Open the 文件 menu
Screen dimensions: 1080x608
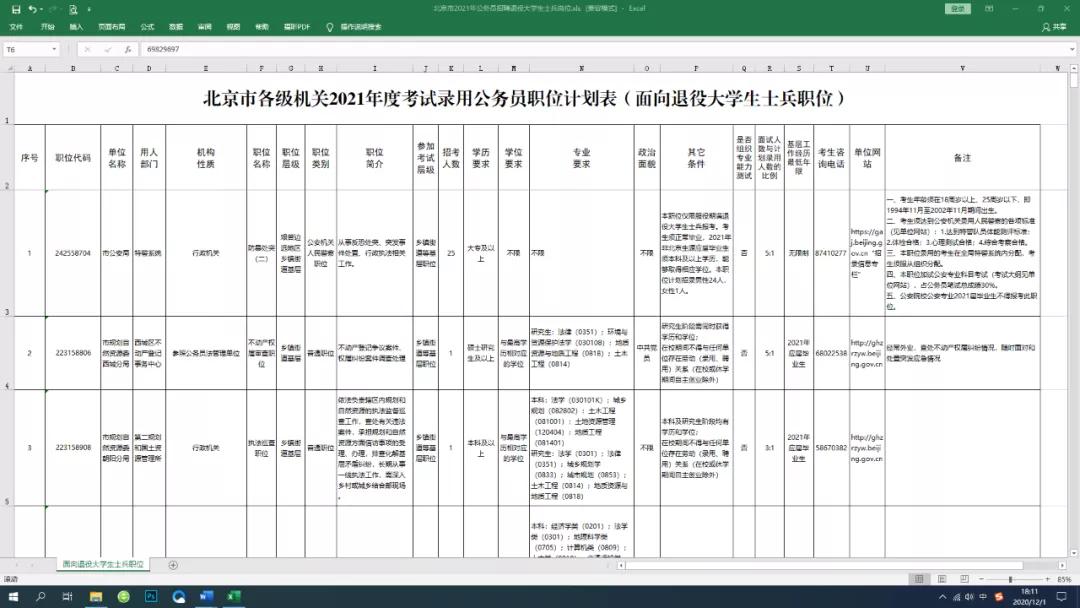[16, 26]
